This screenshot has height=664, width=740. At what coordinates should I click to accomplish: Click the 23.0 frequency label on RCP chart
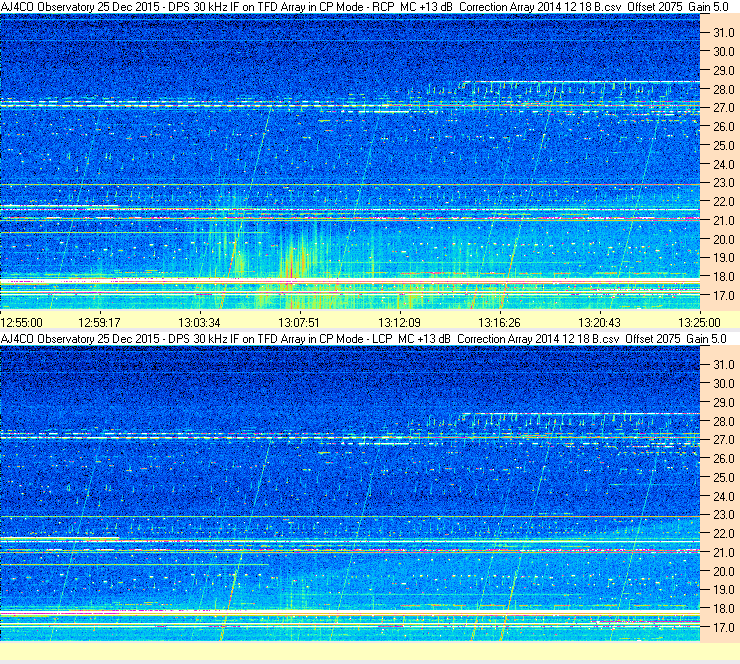coord(723,183)
